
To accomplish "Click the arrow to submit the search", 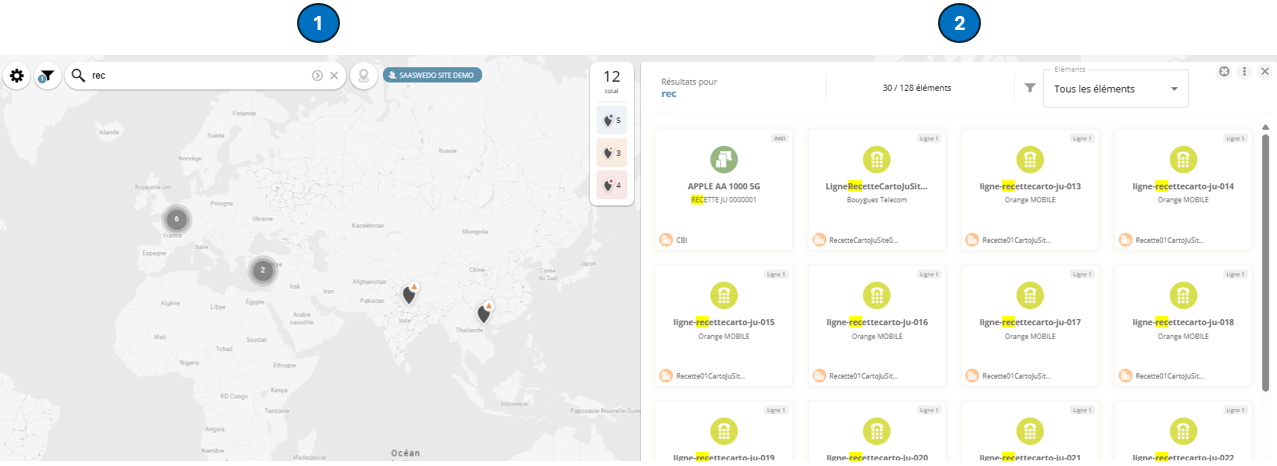I will point(318,76).
